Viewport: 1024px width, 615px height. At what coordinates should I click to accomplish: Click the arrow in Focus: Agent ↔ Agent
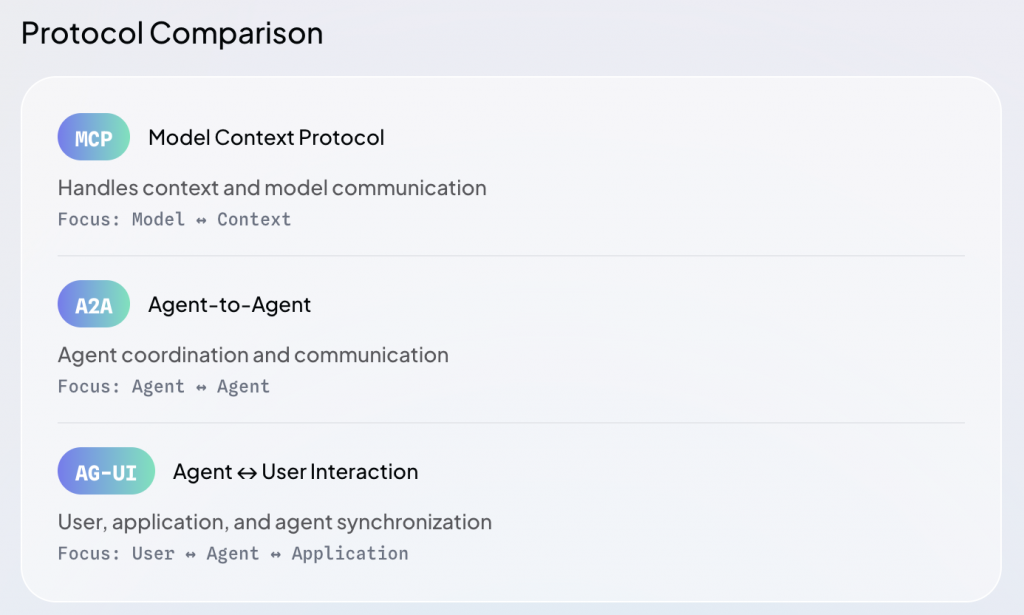coord(201,387)
